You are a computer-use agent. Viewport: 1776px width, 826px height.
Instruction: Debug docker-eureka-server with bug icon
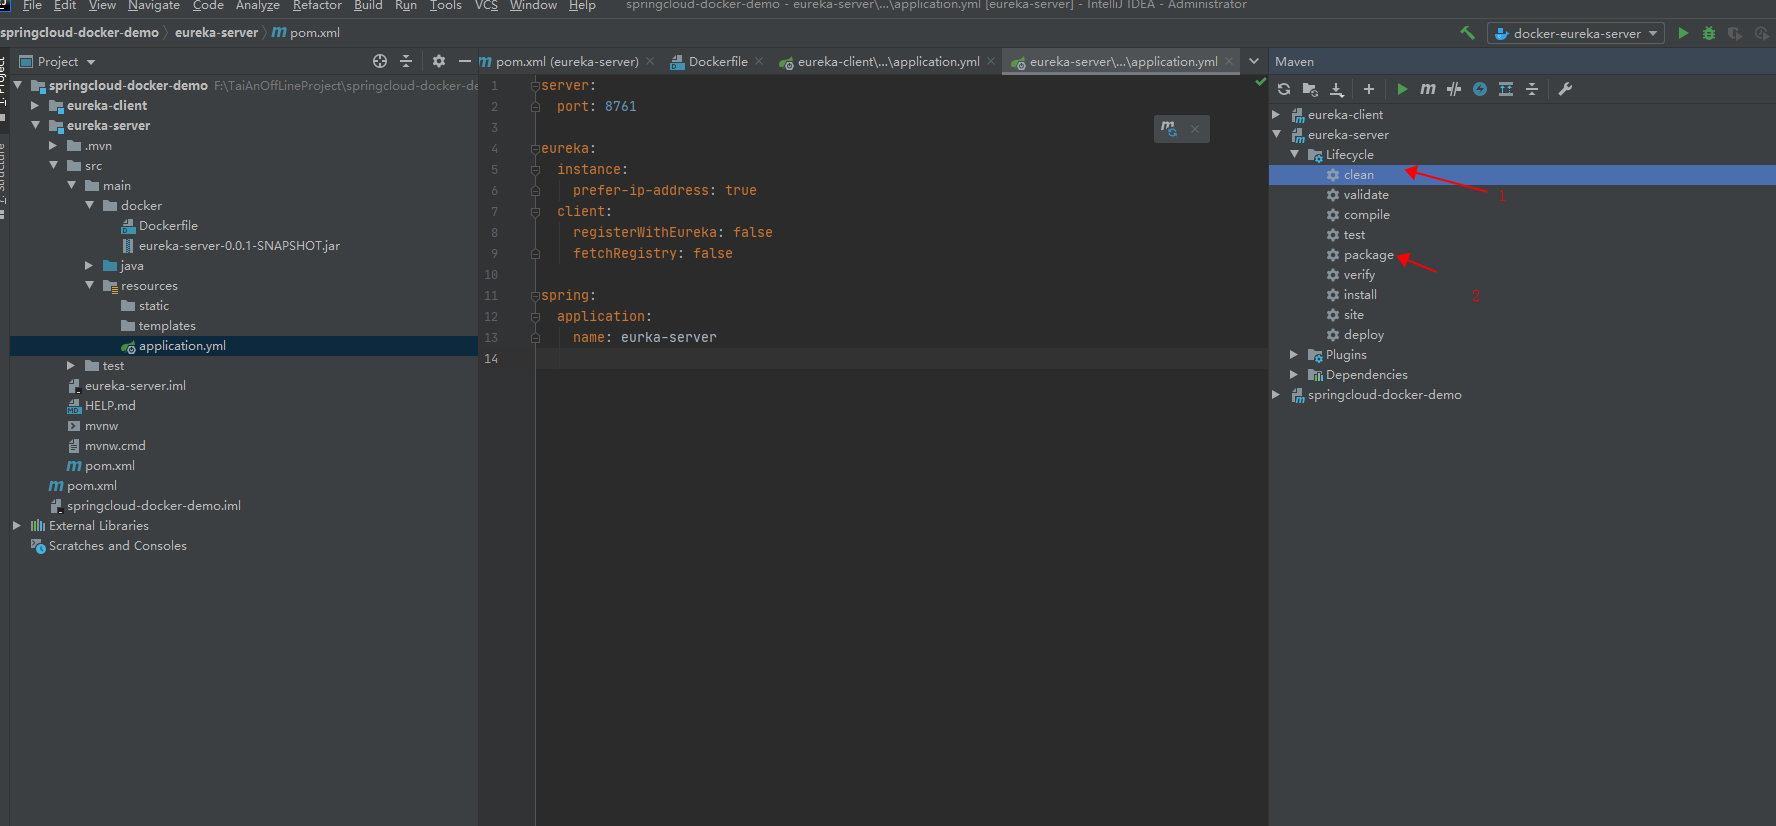1709,33
